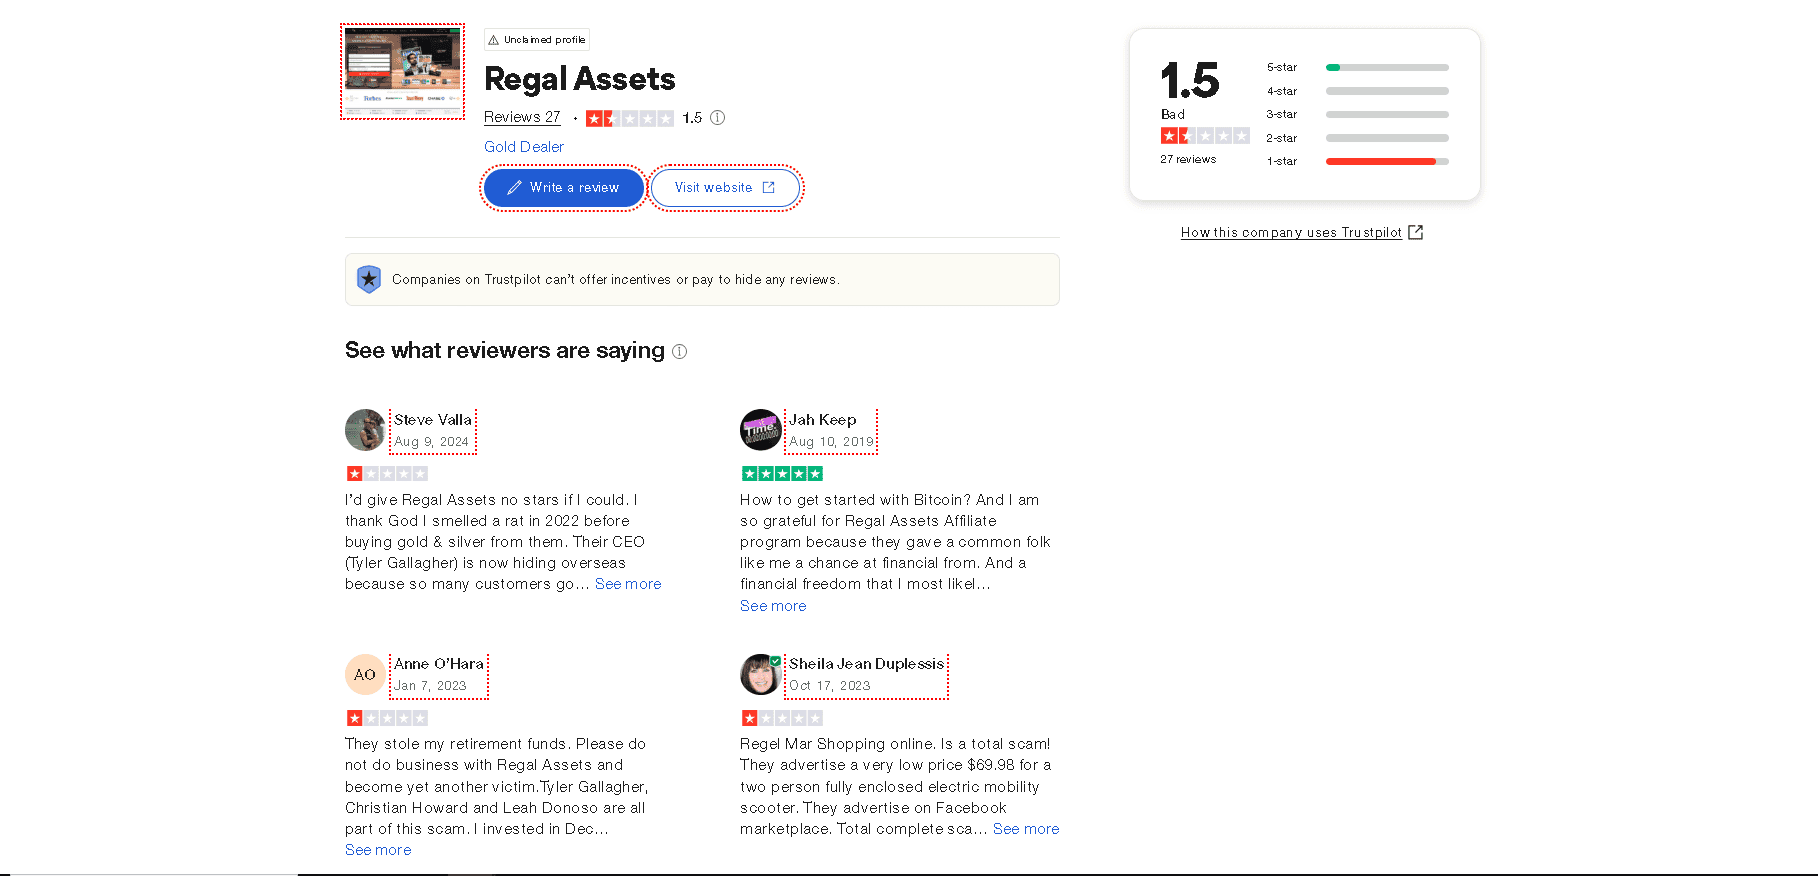Click the Unclaimed profile warning badge
Viewport: 1818px width, 876px height.
click(537, 40)
